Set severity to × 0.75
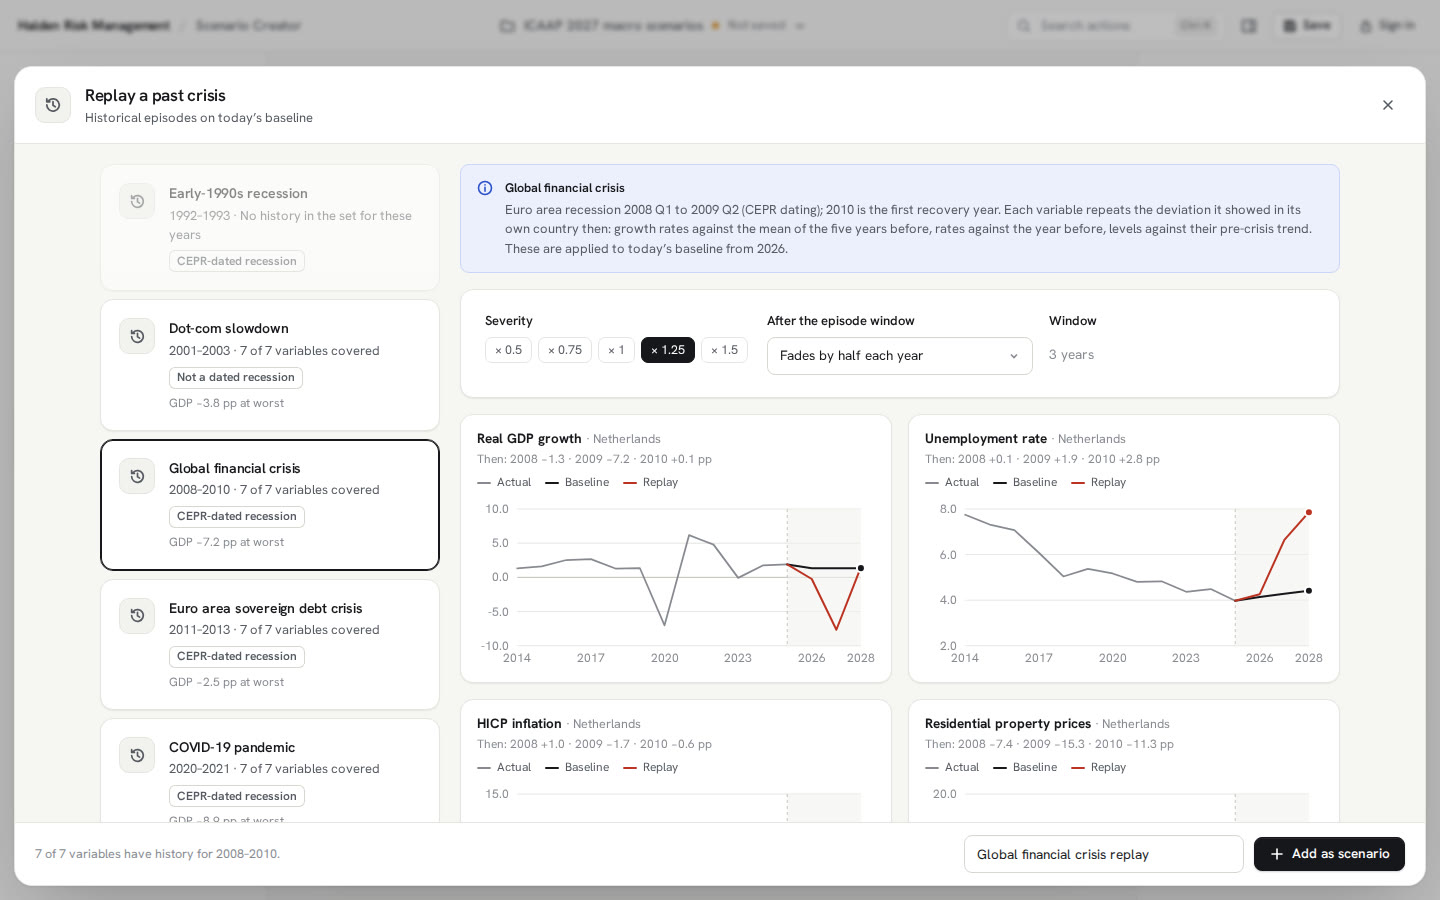The width and height of the screenshot is (1440, 900). click(x=565, y=350)
